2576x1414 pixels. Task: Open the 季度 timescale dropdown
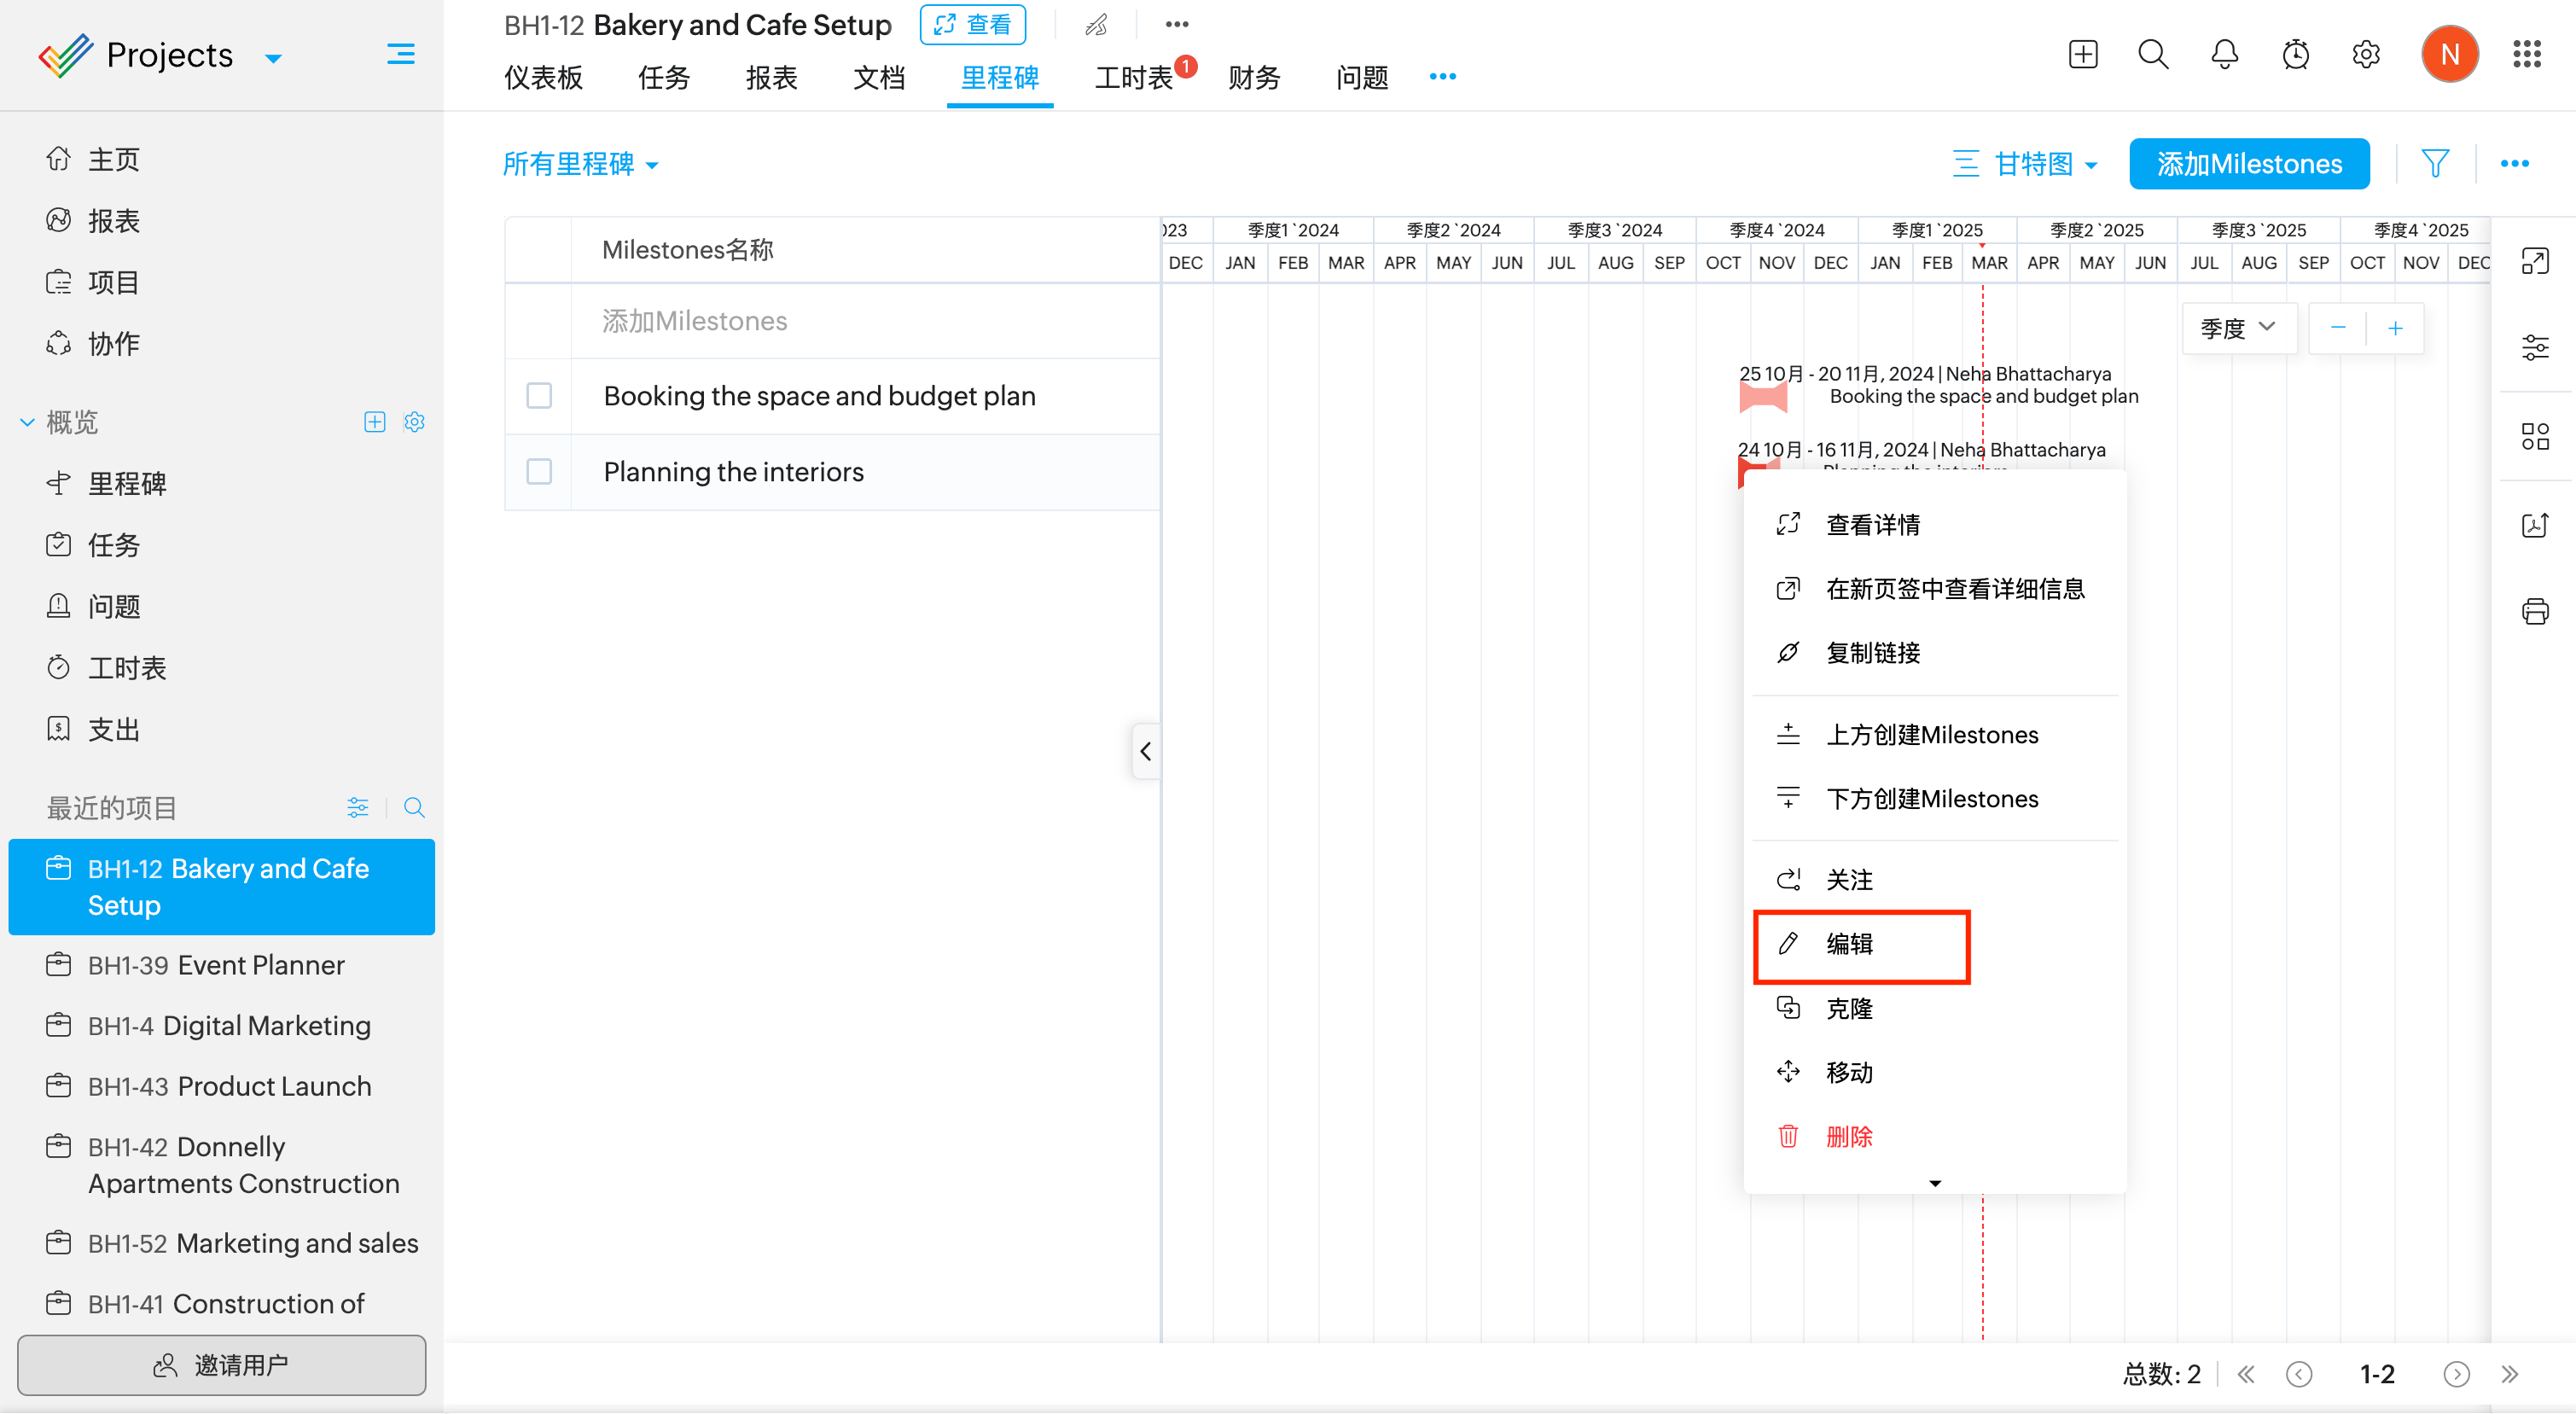2238,328
